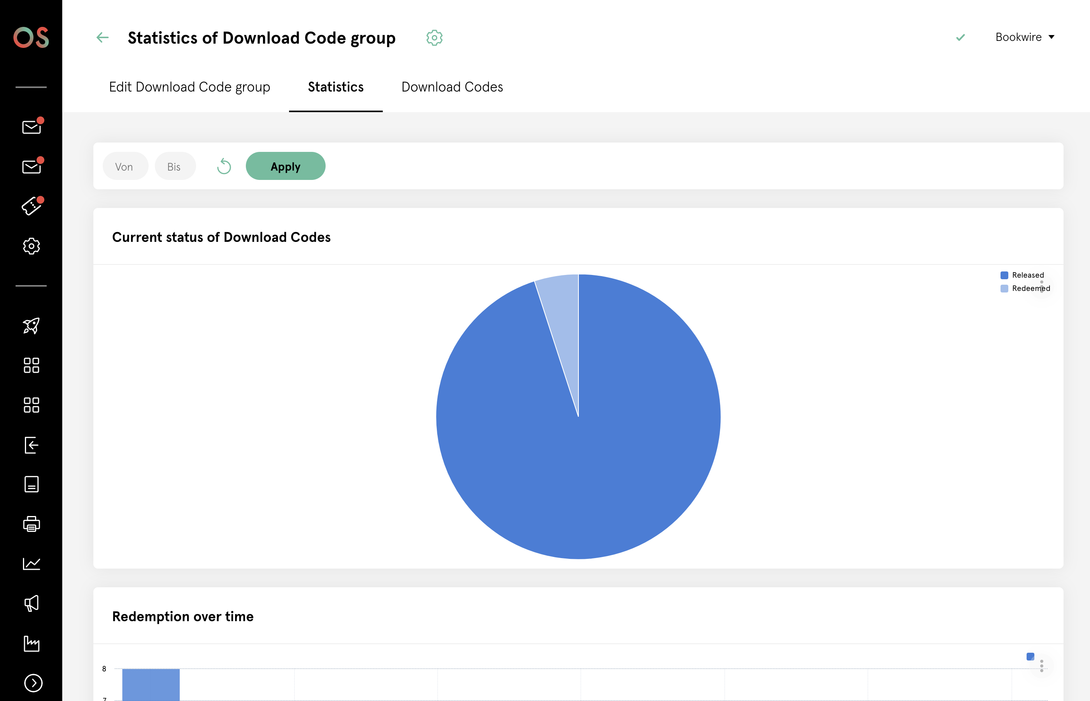Click the sidebar settings gear icon
Screen dimensions: 1090x701
coord(31,246)
